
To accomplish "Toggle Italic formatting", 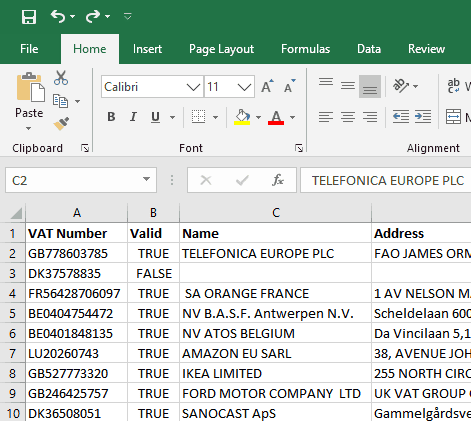I will tap(133, 117).
